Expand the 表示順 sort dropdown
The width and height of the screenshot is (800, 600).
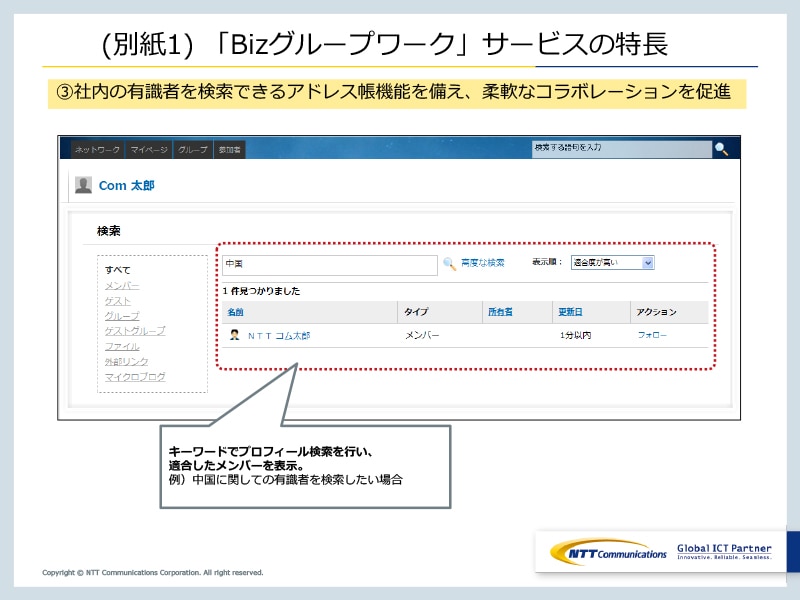point(612,262)
